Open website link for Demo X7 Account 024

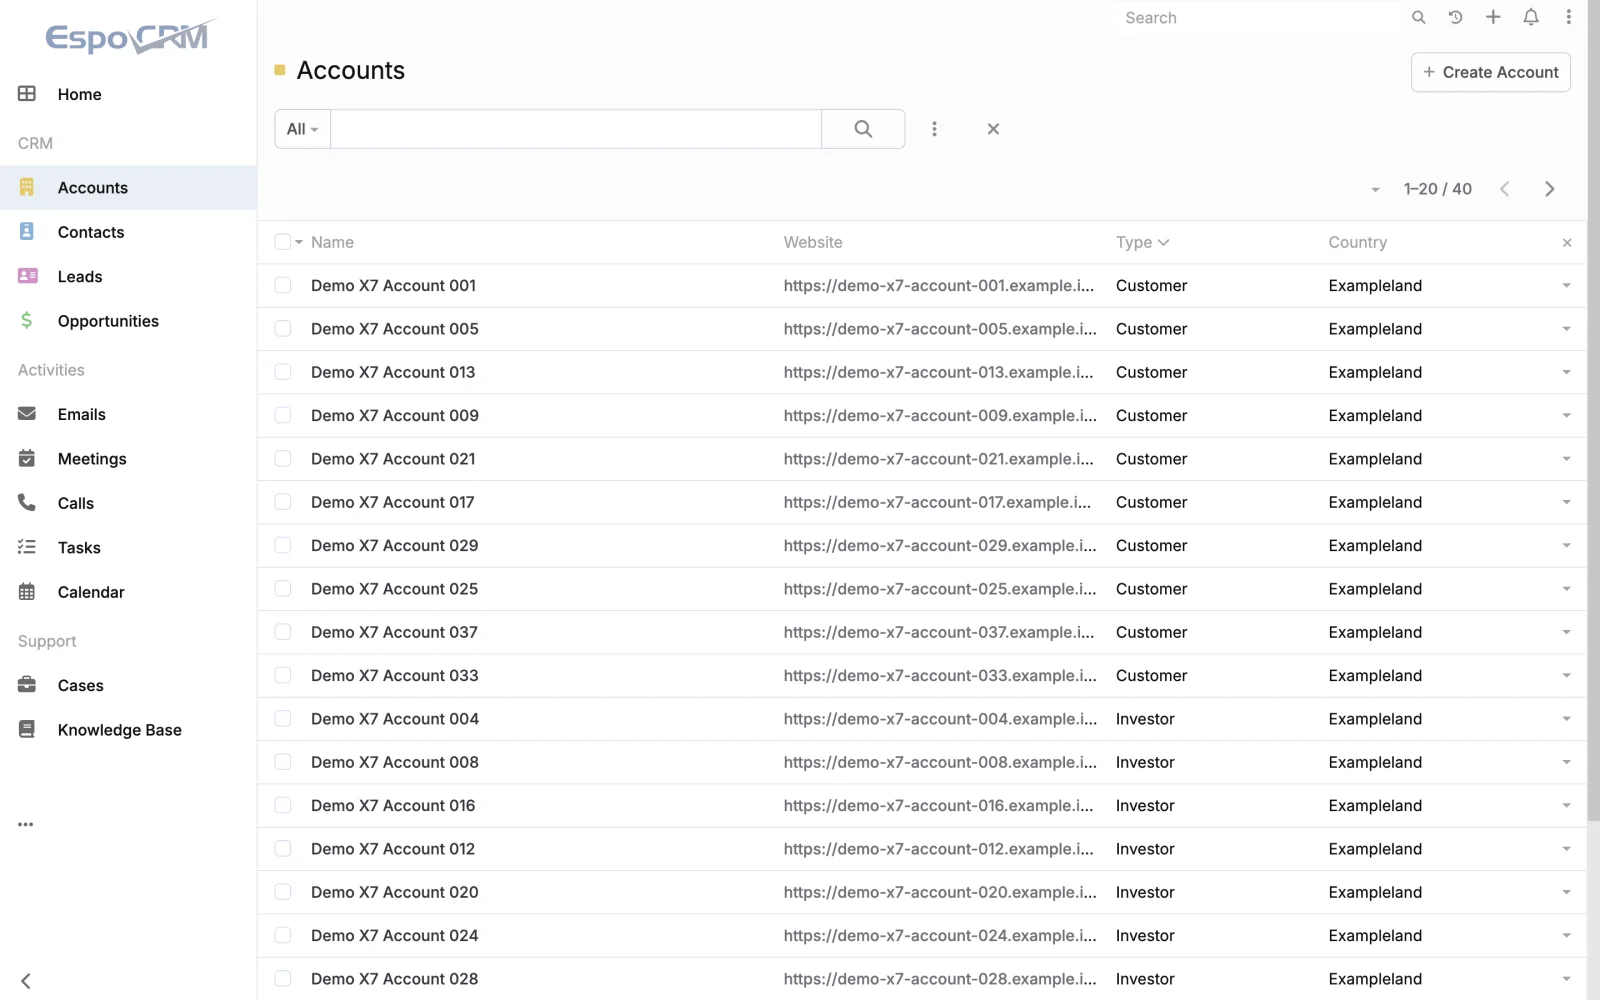pos(940,936)
